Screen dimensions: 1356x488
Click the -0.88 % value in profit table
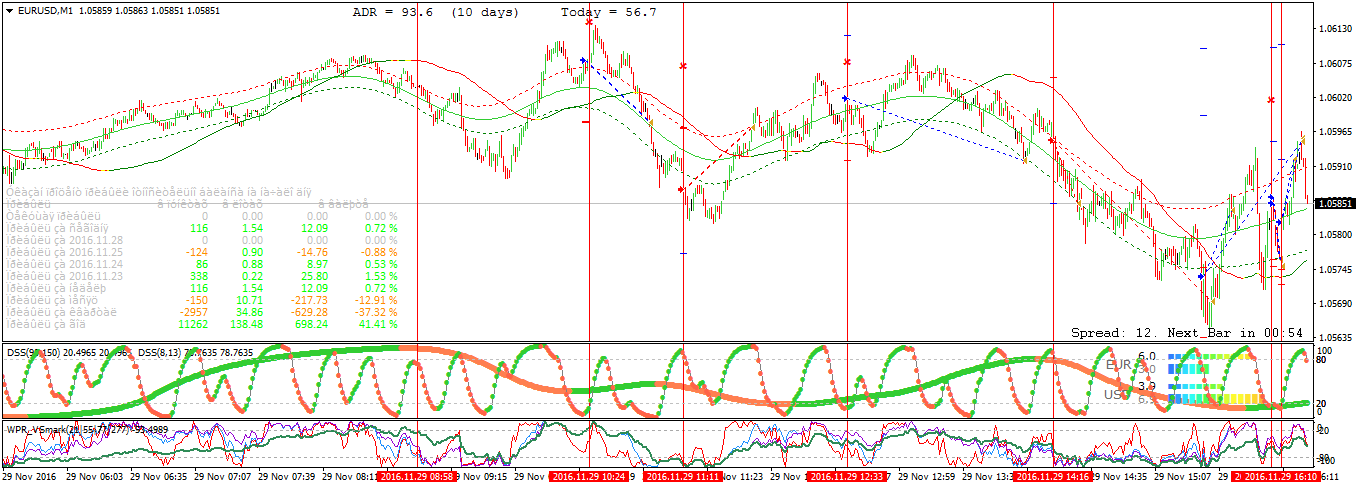tap(378, 253)
